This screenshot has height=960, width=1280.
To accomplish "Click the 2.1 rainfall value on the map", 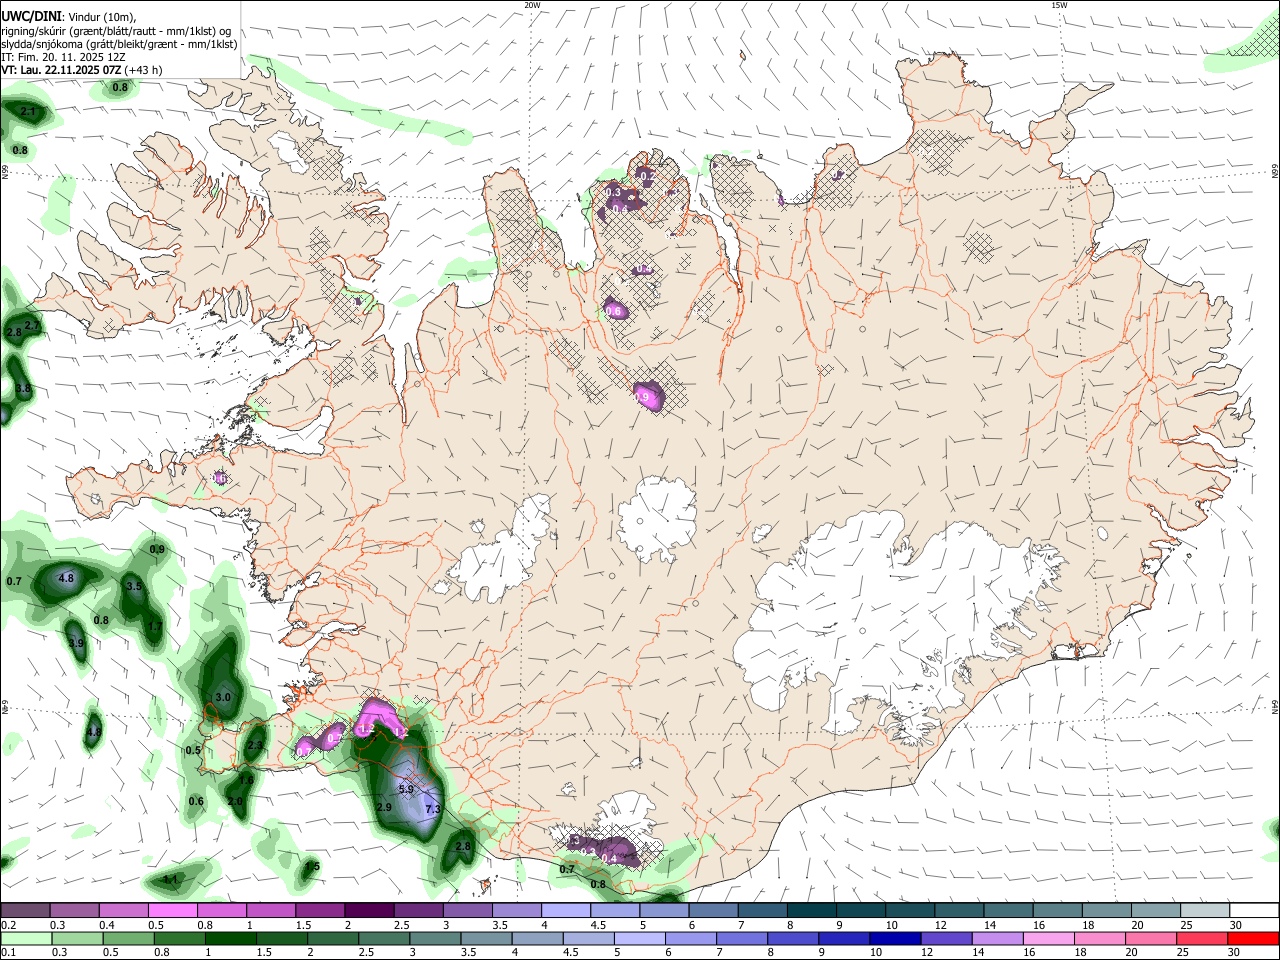I will coord(28,111).
